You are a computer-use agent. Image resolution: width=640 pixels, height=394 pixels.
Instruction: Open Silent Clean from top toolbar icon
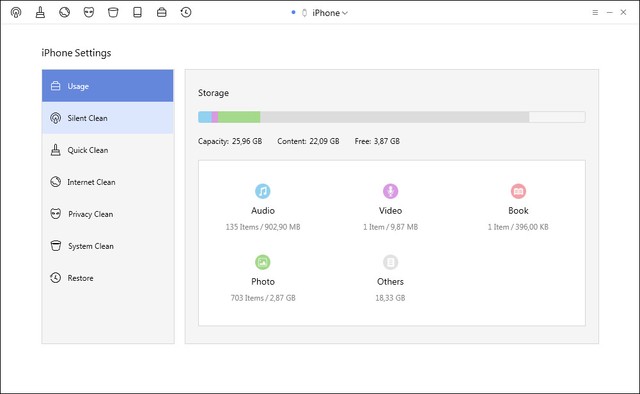tap(16, 13)
